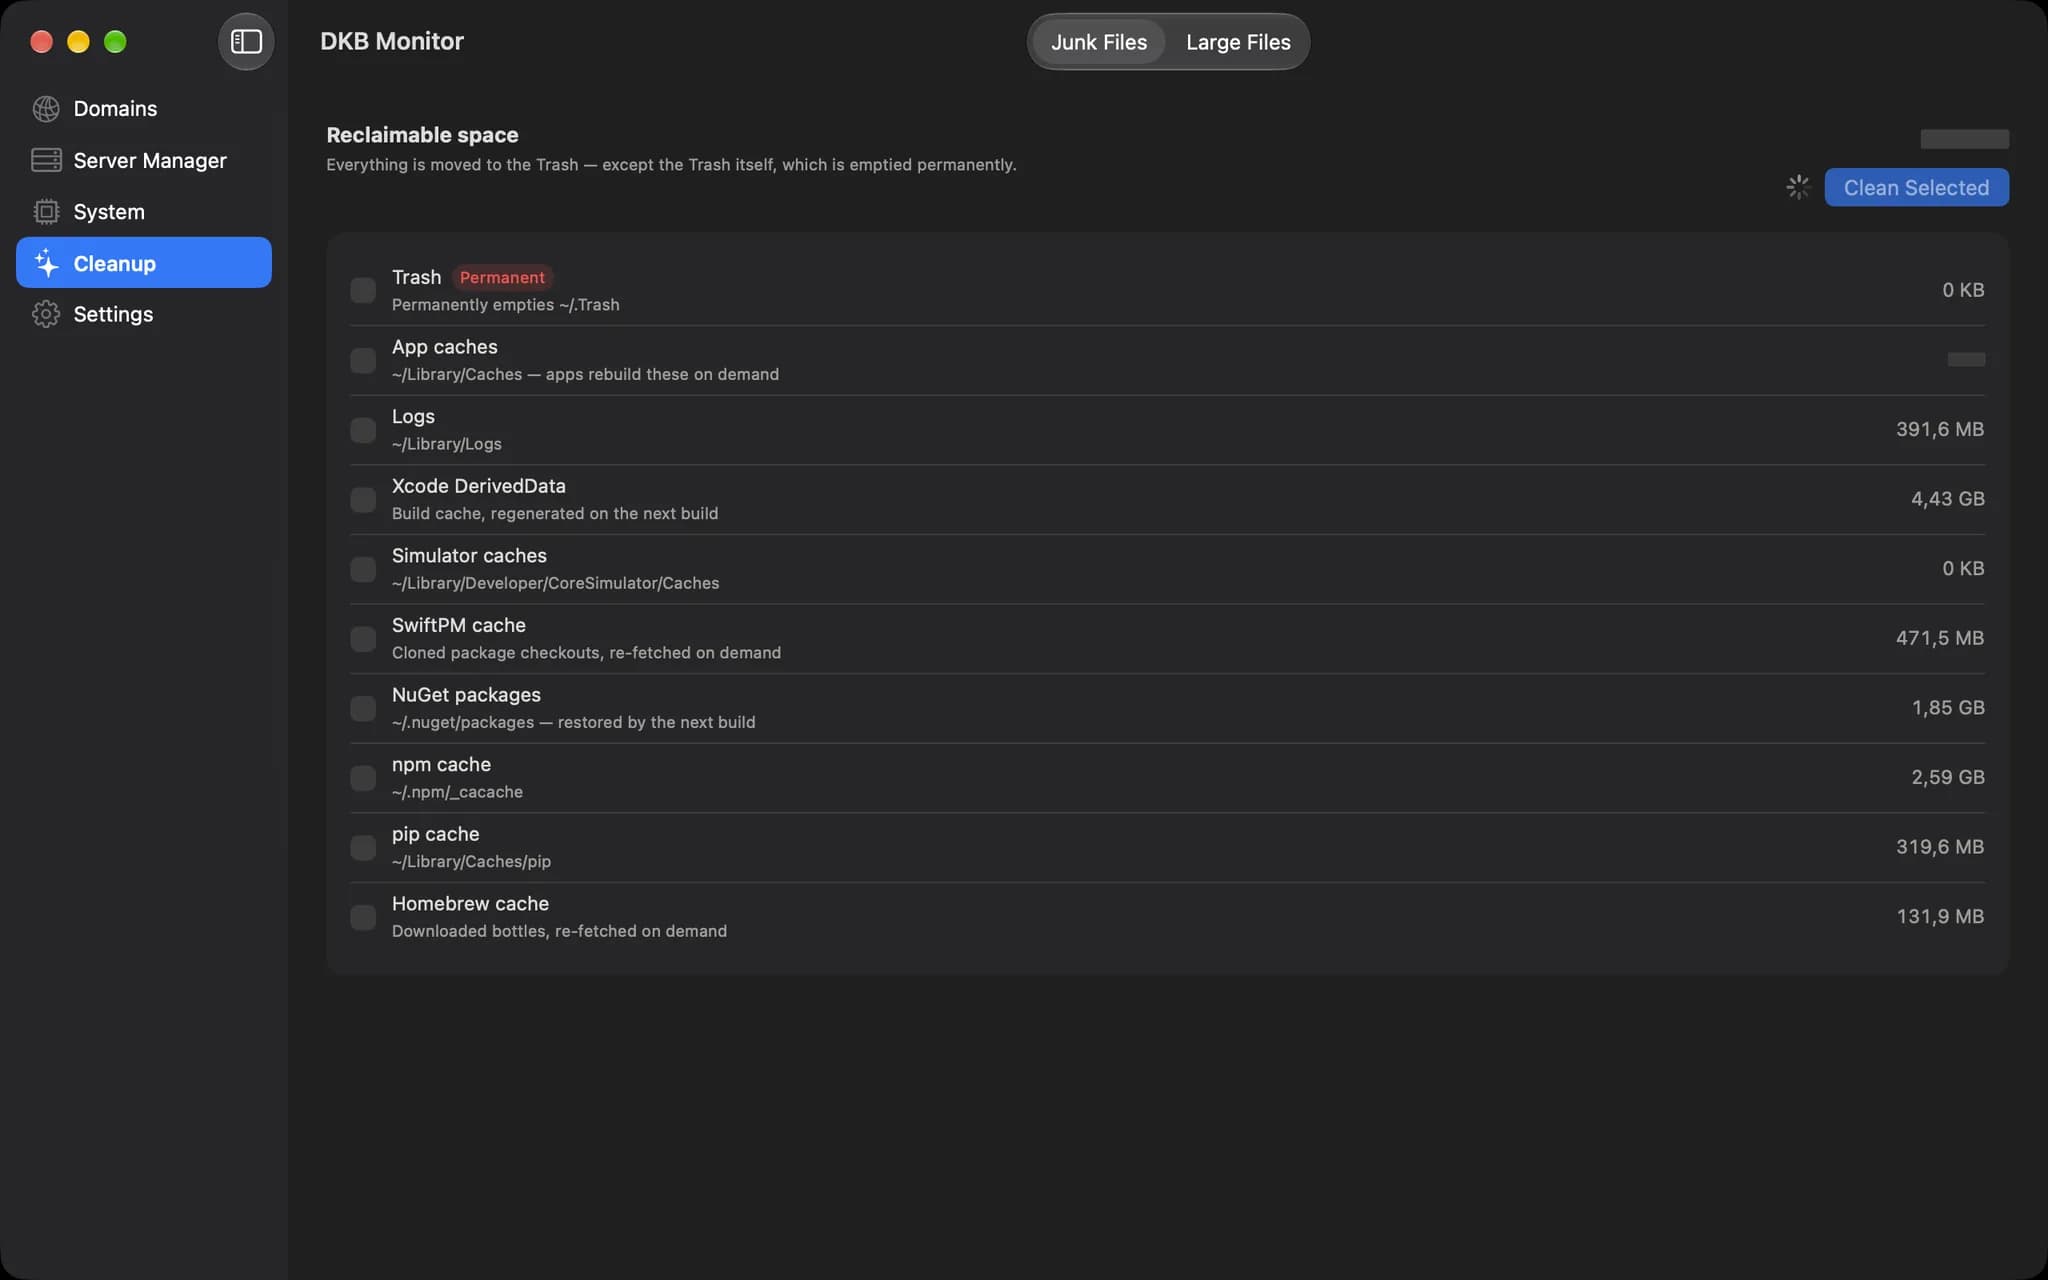This screenshot has width=2048, height=1280.
Task: Go to System in the sidebar
Action: 144,211
